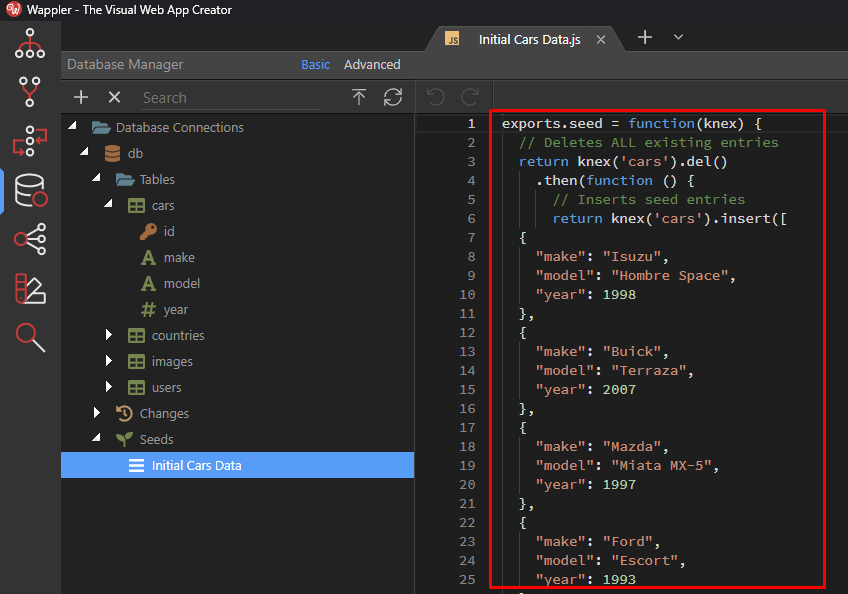848x594 pixels.
Task: Click line number 12 in editor gutter
Action: click(468, 333)
